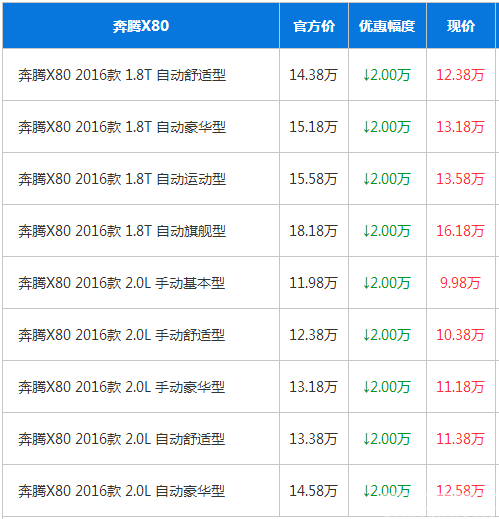The height and width of the screenshot is (519, 499).
Task: Click discount ↓2.00万 in 自动旗舰型 row
Action: (387, 231)
